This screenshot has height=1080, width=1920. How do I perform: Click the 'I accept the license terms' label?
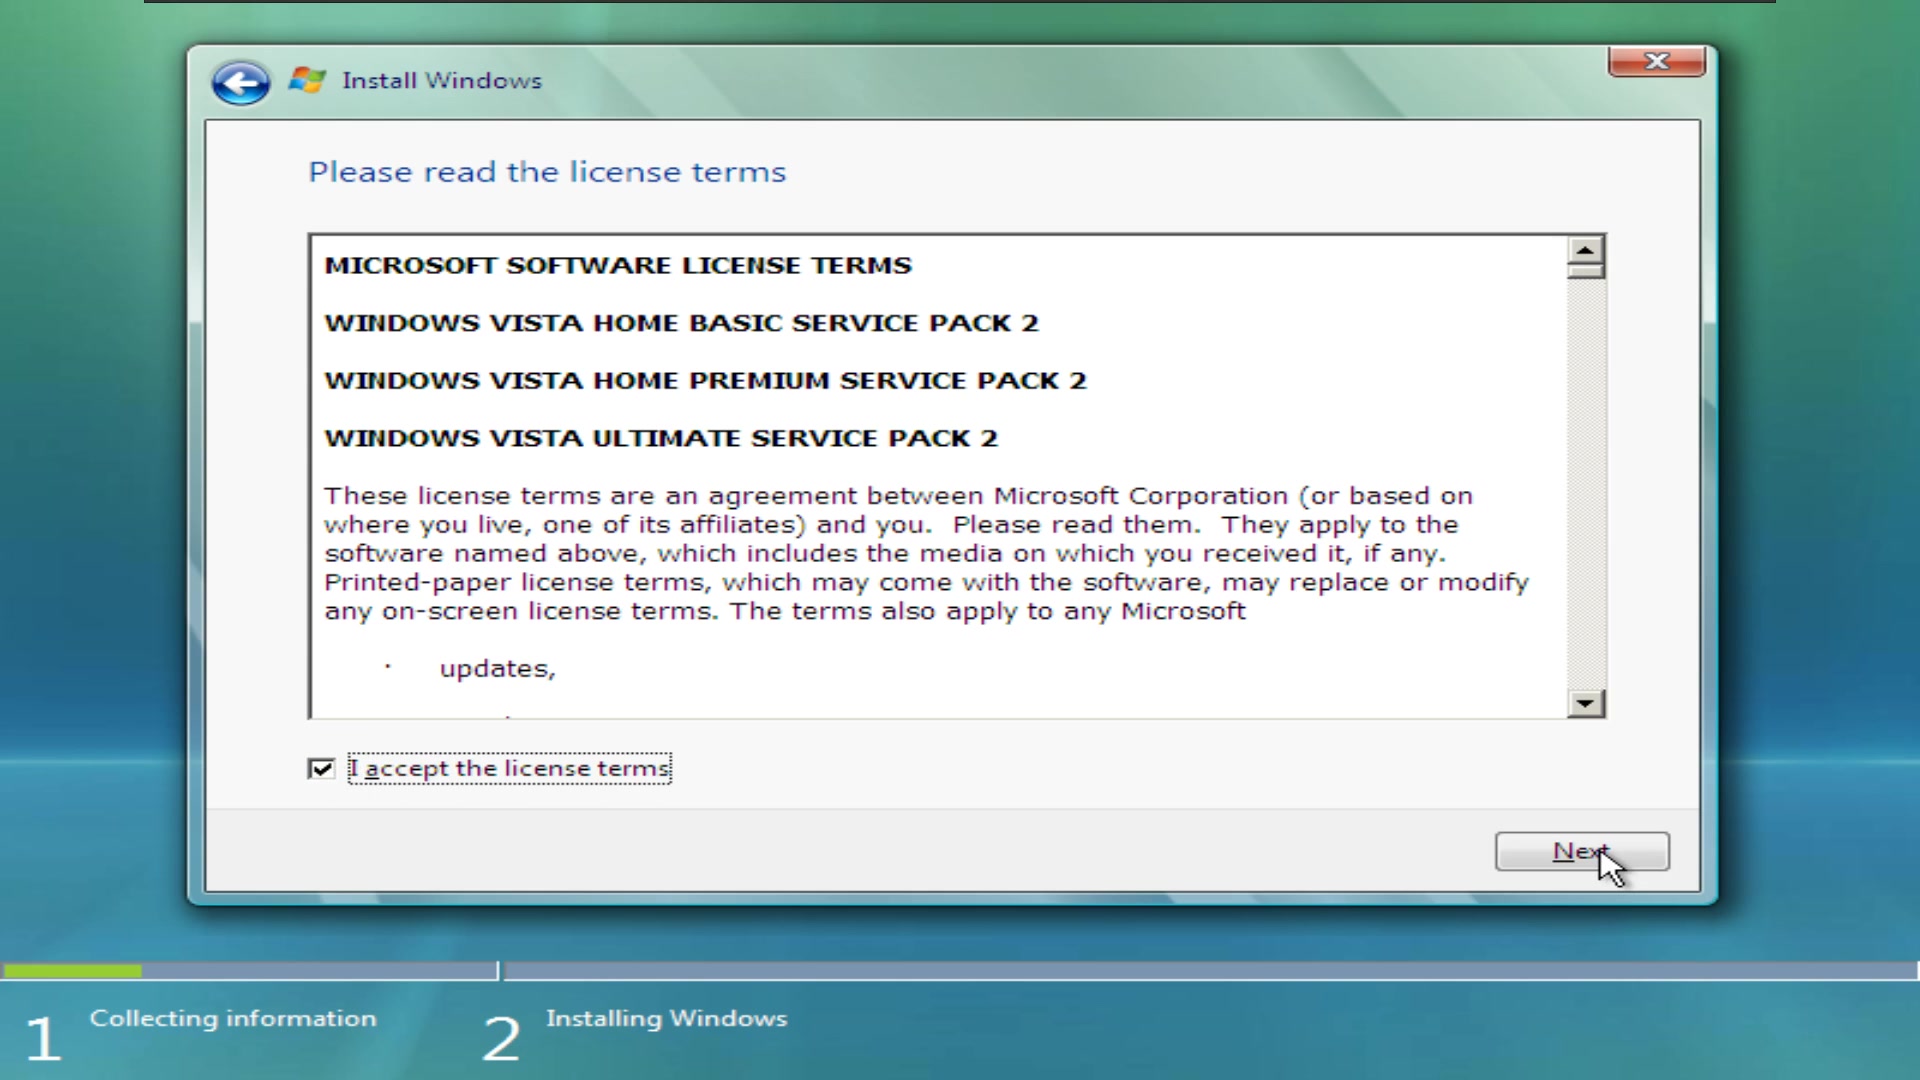[x=509, y=769]
